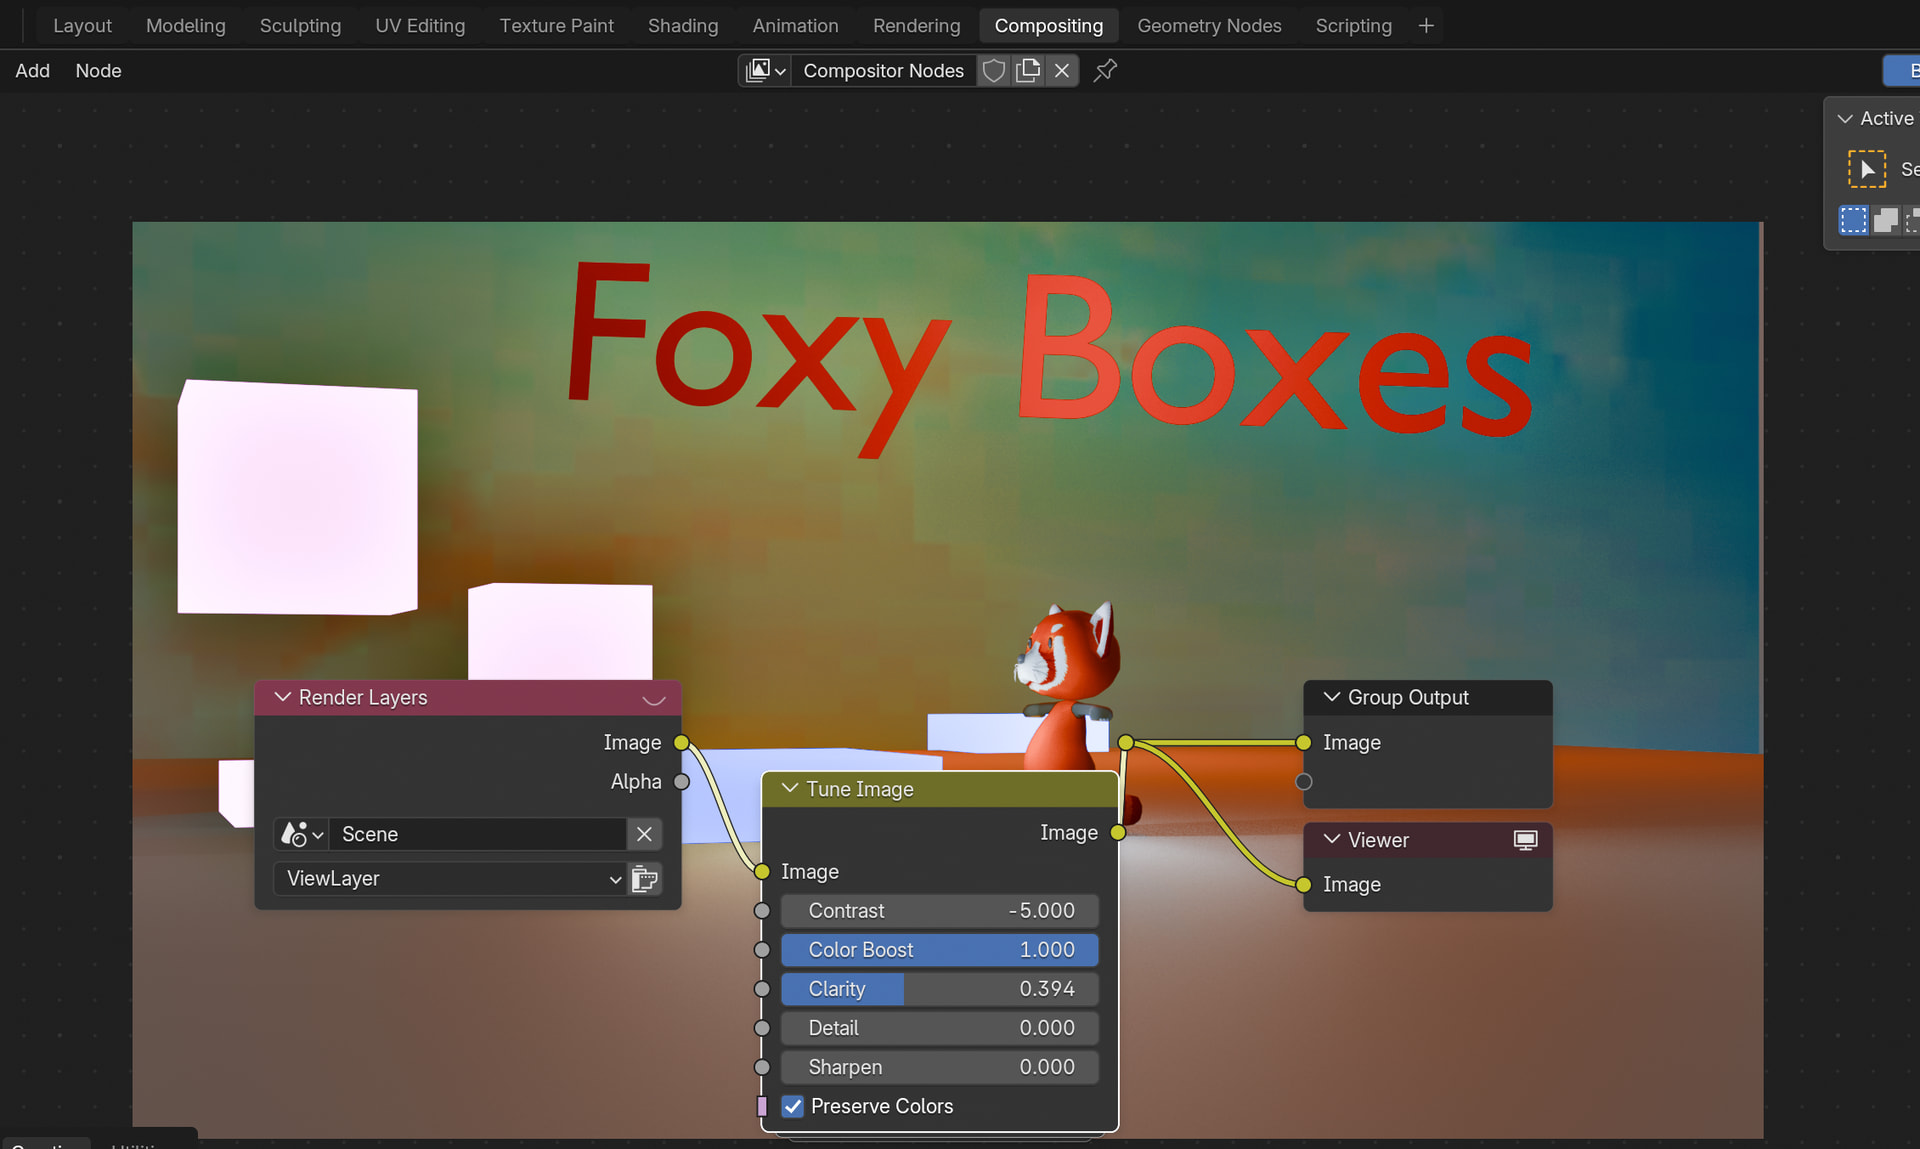Click the Viewer node monitor icon
The image size is (1920, 1149).
[x=1525, y=840]
